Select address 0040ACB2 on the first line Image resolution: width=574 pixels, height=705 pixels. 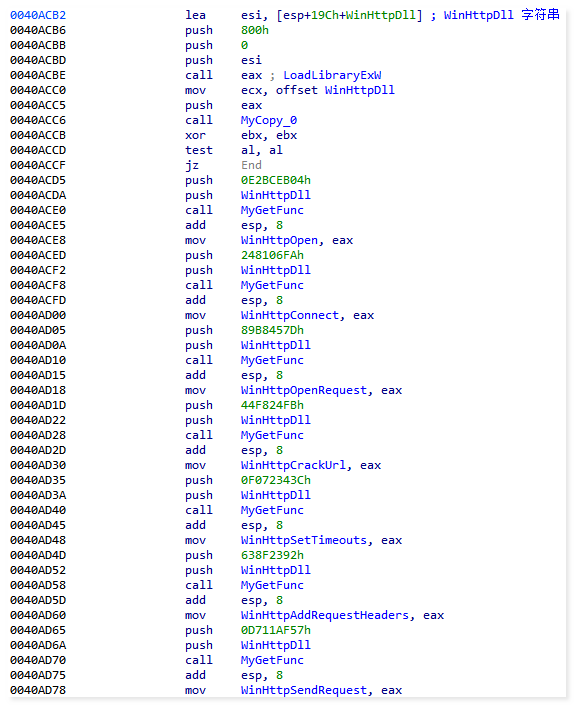[x=38, y=15]
